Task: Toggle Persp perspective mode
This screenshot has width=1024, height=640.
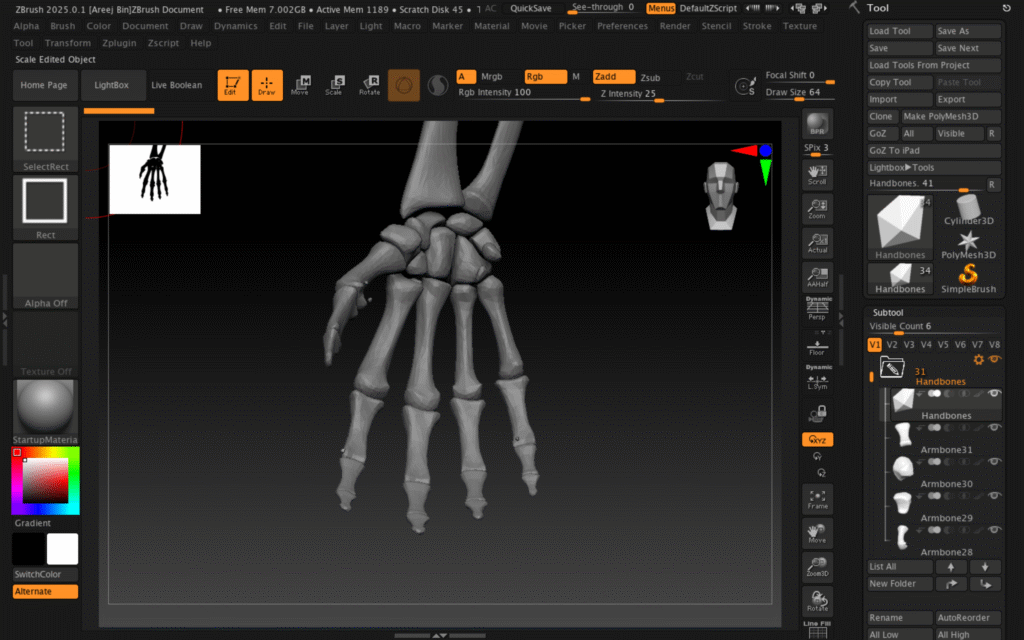Action: coord(817,310)
